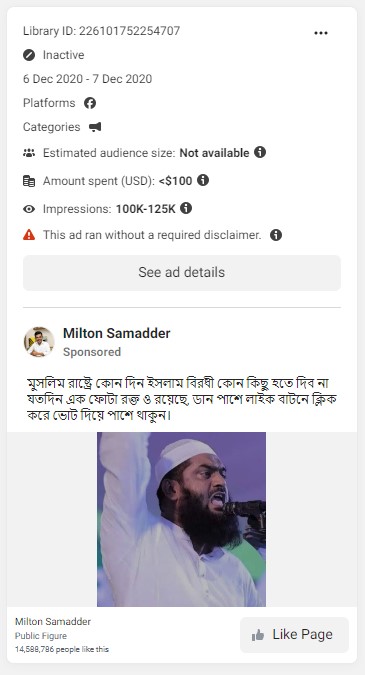The width and height of the screenshot is (365, 675).
Task: Click the Like Page button
Action: coord(294,635)
